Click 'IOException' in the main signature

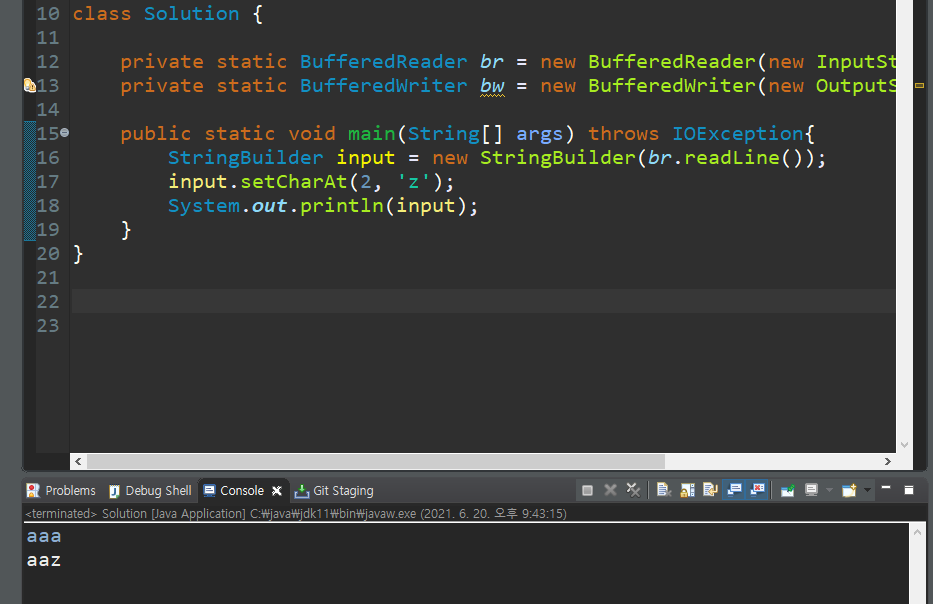[x=738, y=133]
